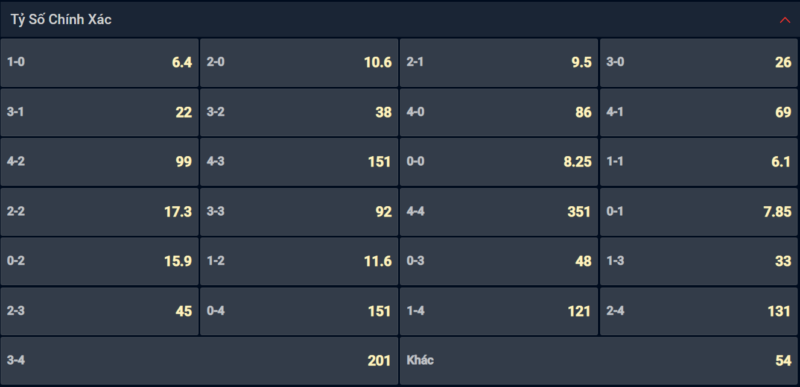Click the 3-1 score option
This screenshot has width=800, height=387.
point(99,112)
